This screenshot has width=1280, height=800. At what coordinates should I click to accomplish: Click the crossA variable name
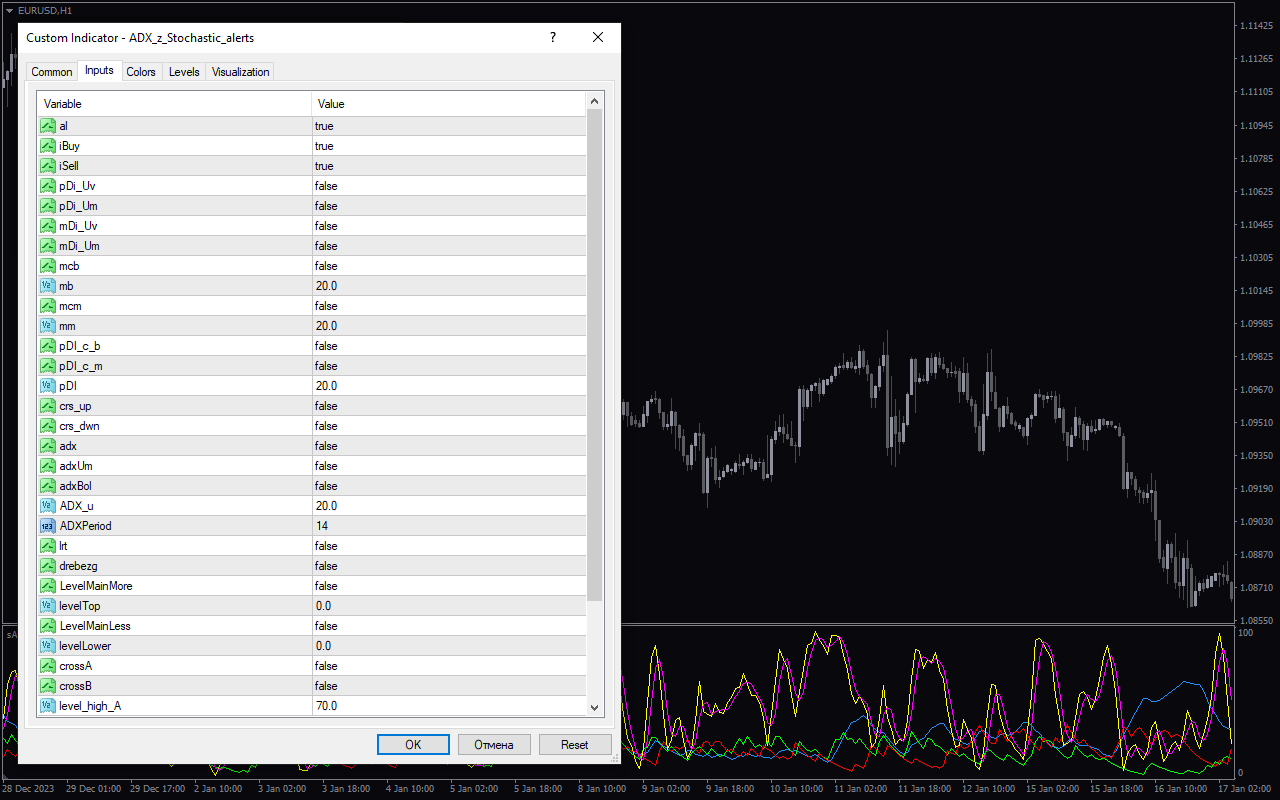(x=76, y=666)
